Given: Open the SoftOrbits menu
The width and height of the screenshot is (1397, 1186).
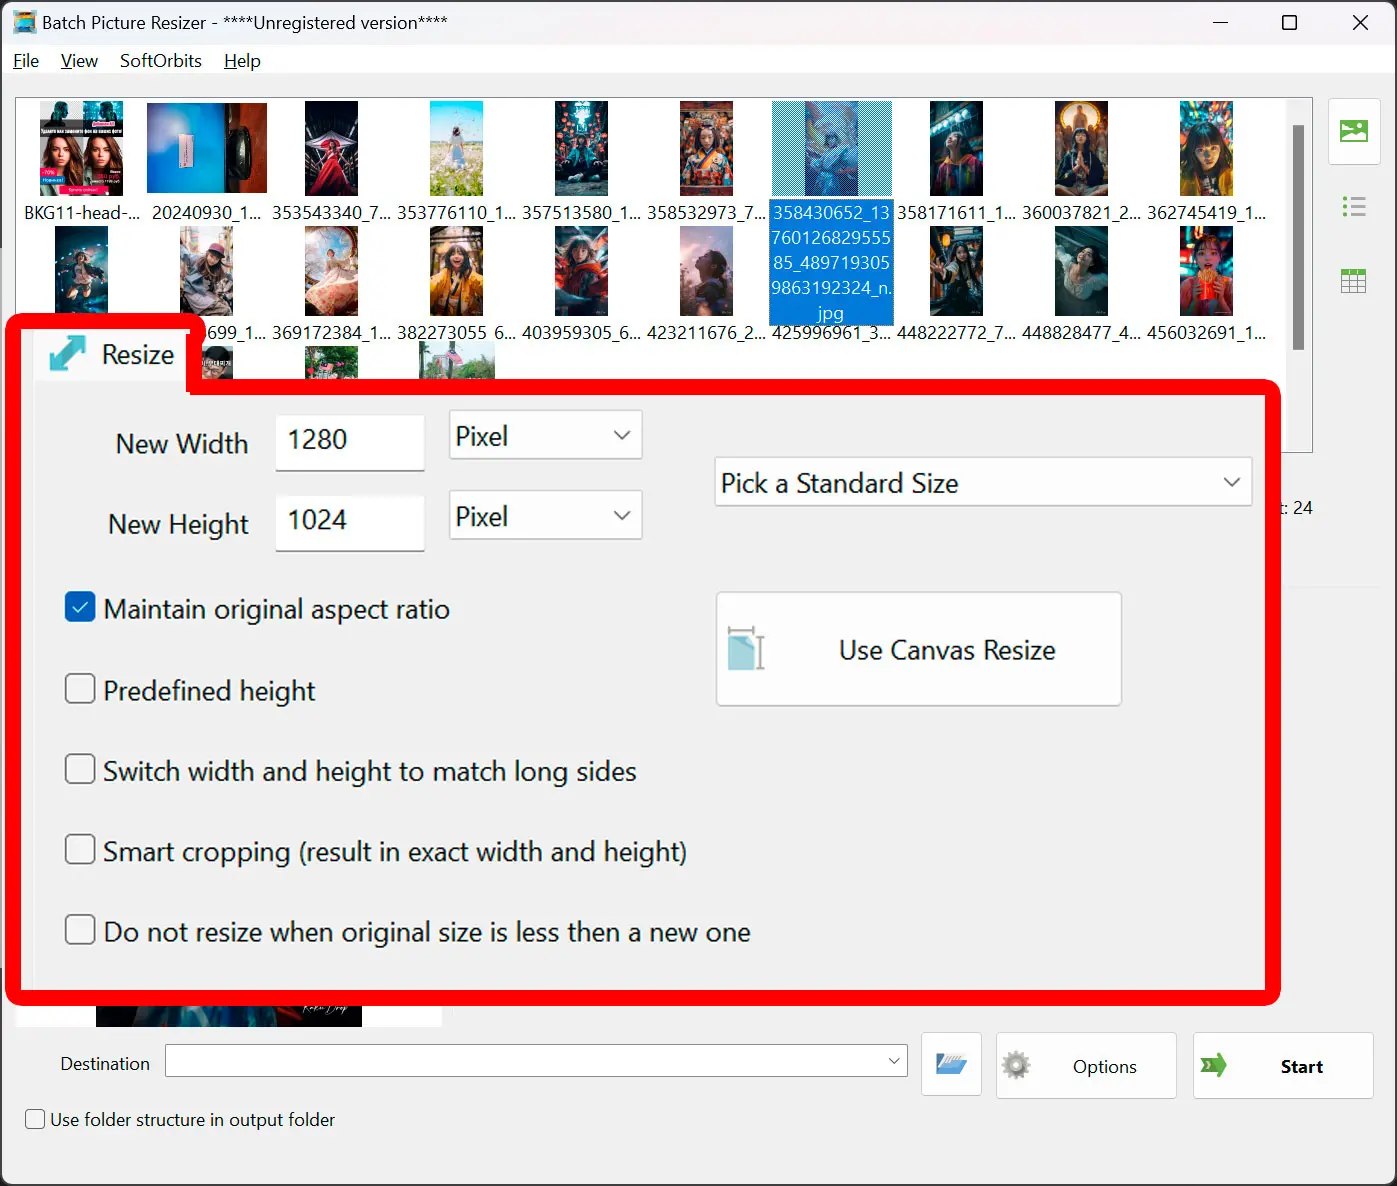Looking at the screenshot, I should coord(161,61).
